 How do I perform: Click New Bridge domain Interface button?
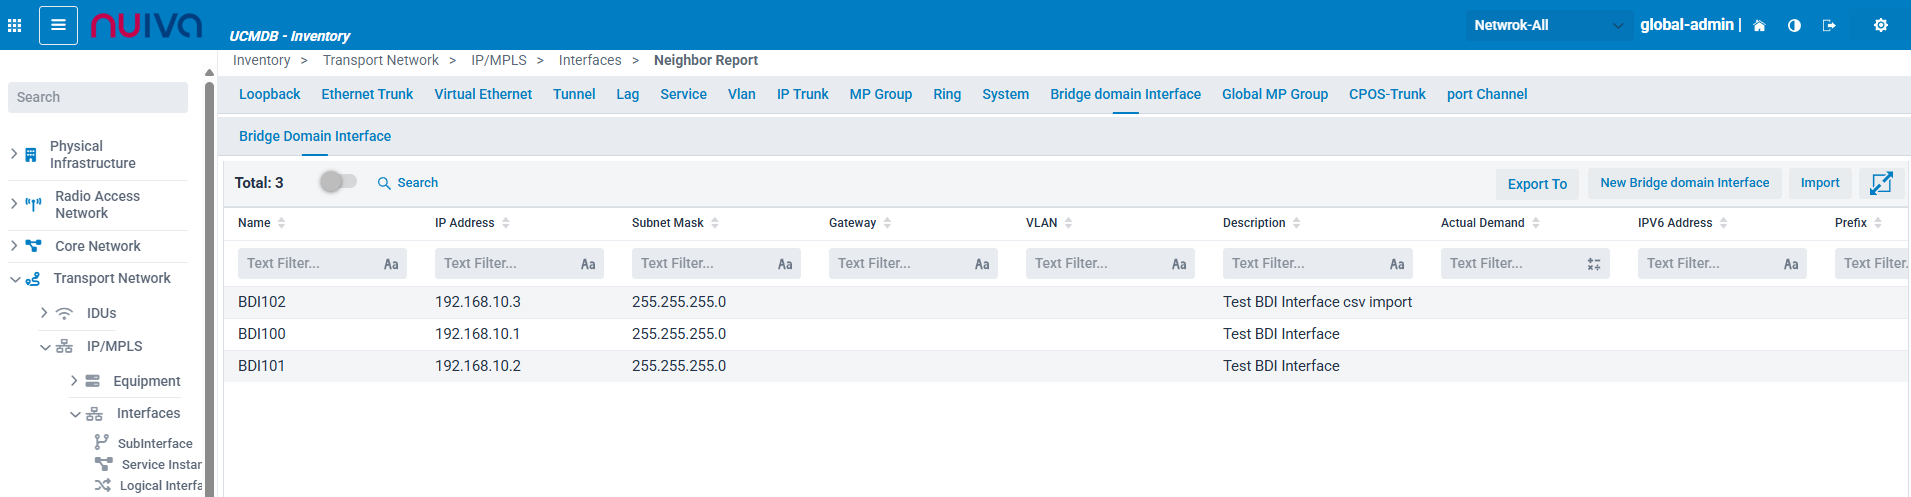coord(1684,183)
